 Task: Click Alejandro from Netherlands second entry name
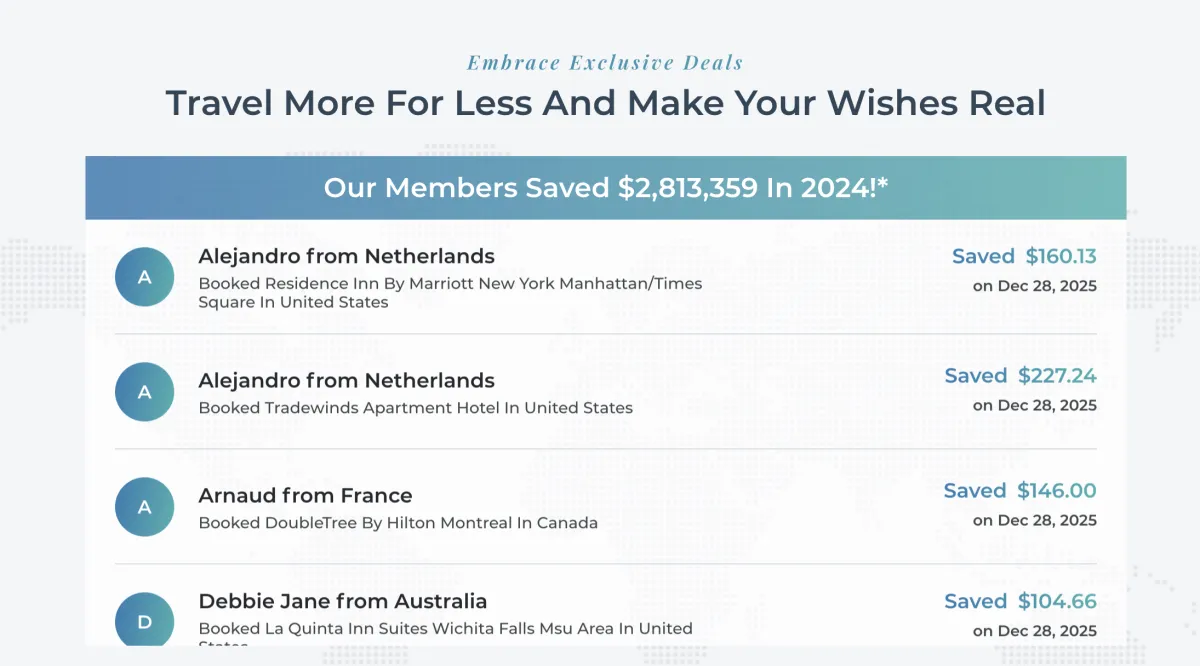click(x=347, y=381)
